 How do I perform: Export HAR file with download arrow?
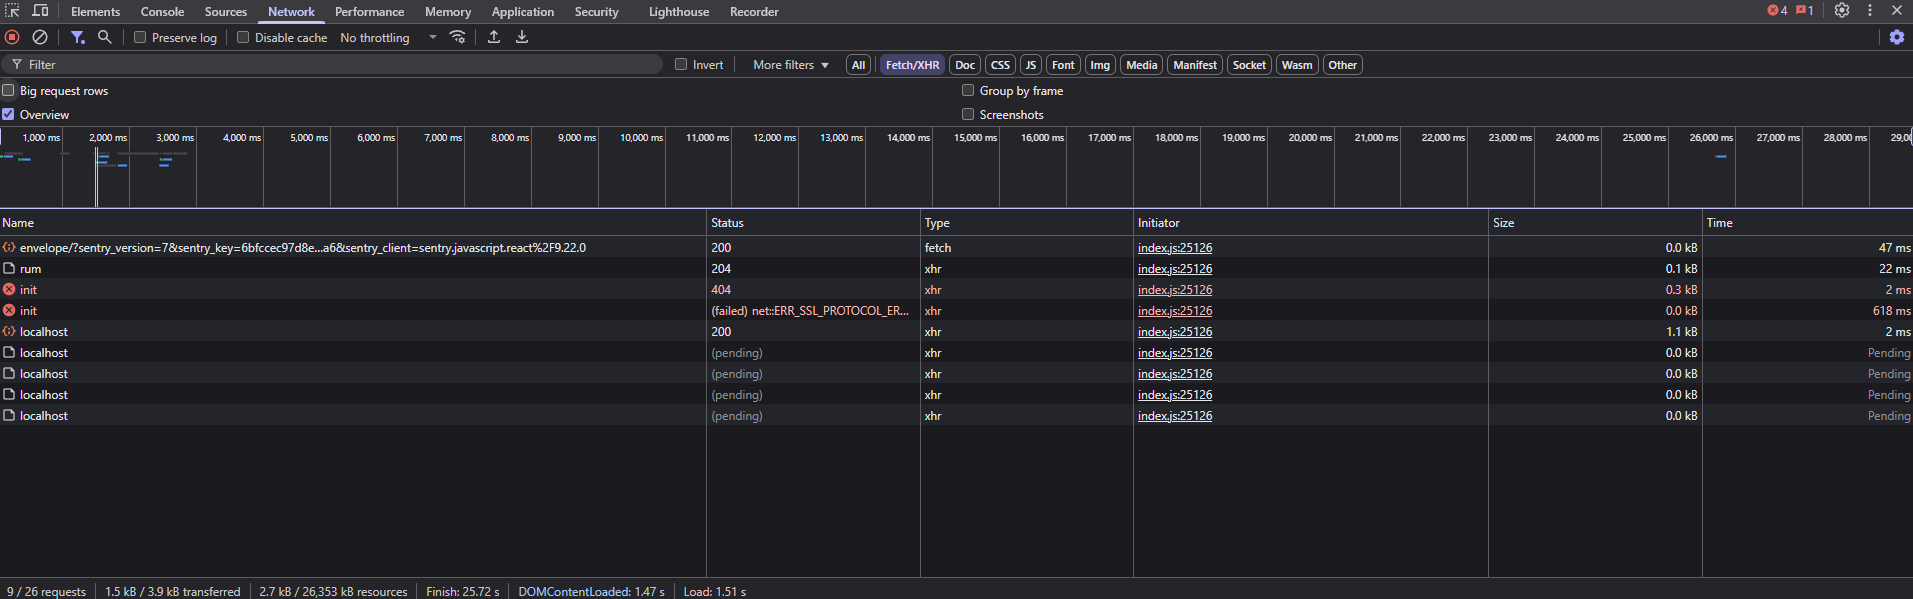coord(522,37)
